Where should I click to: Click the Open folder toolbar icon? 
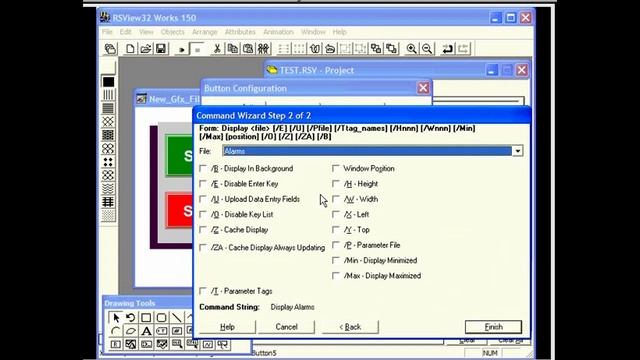coord(146,49)
